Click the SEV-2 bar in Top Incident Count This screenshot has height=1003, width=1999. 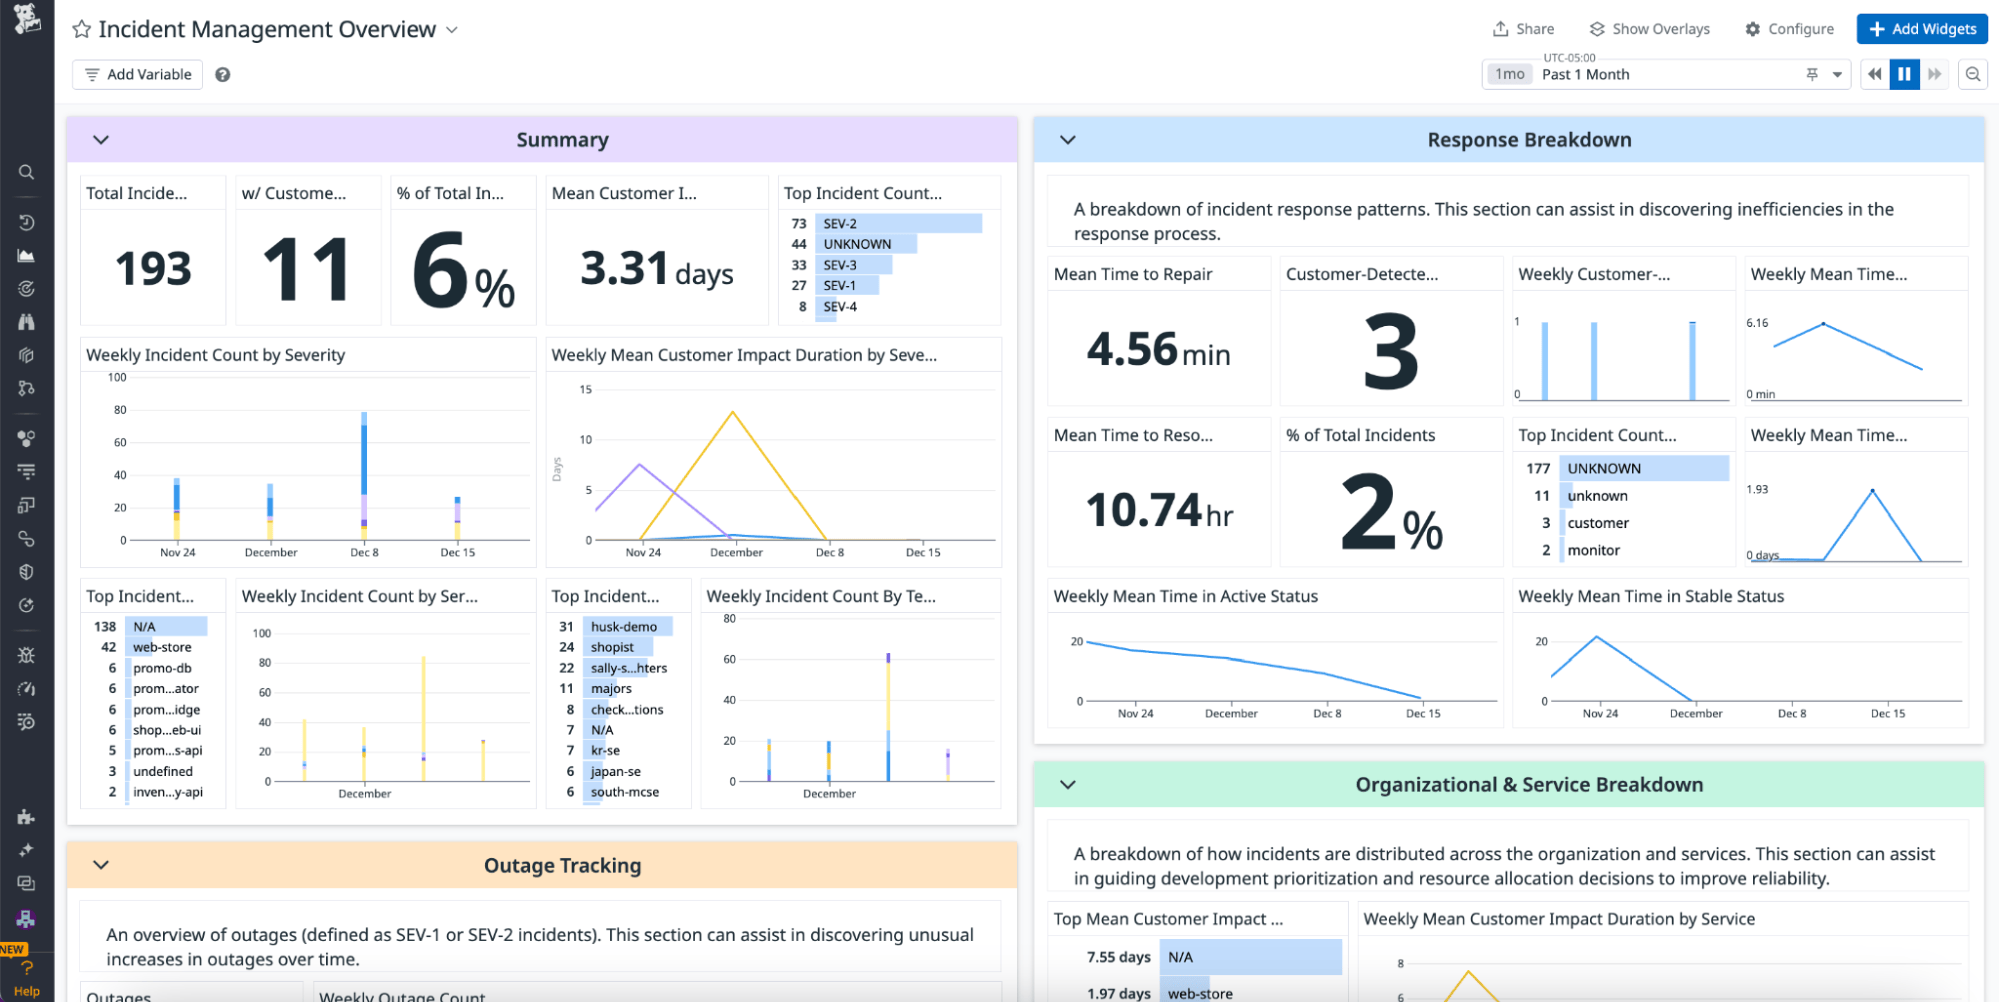pos(897,224)
